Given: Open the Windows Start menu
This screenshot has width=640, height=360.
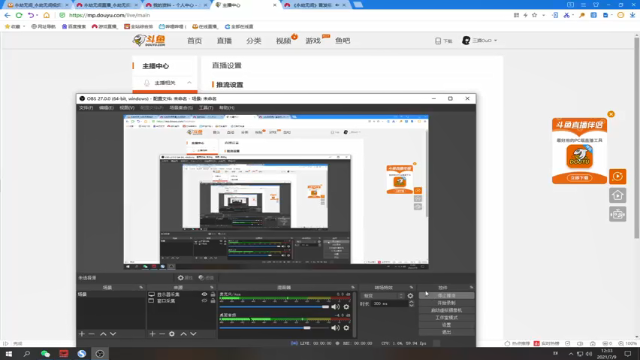Looking at the screenshot, I should coord(9,354).
